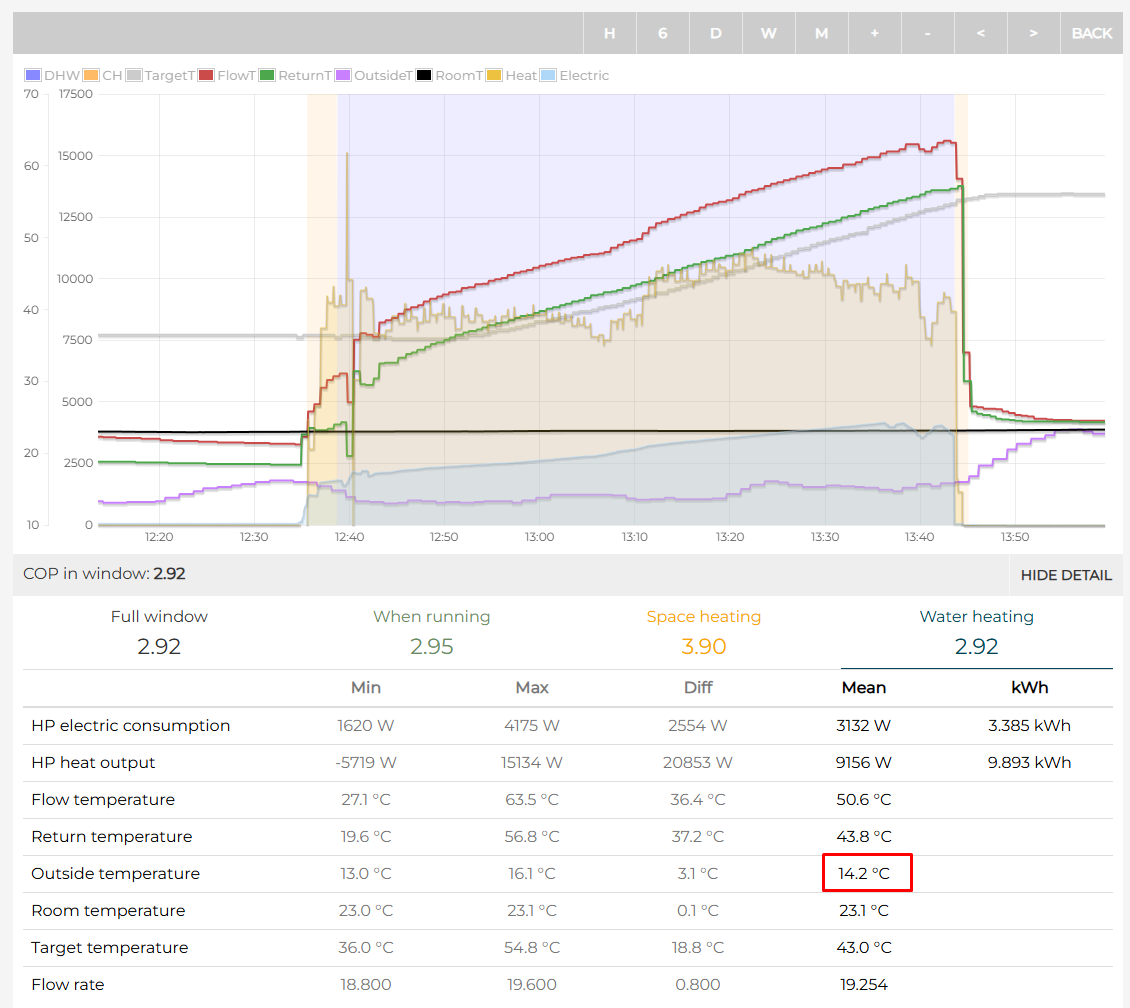
Task: Pan the chart right with the > button
Action: (x=1033, y=33)
